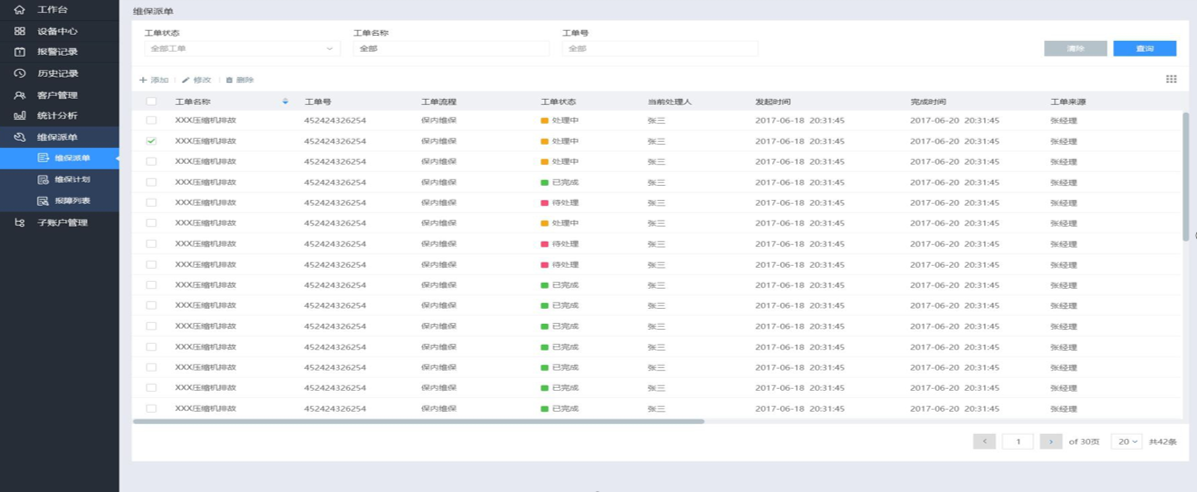This screenshot has height=492, width=1197.
Task: Click the blue 查询 button
Action: (x=1144, y=48)
